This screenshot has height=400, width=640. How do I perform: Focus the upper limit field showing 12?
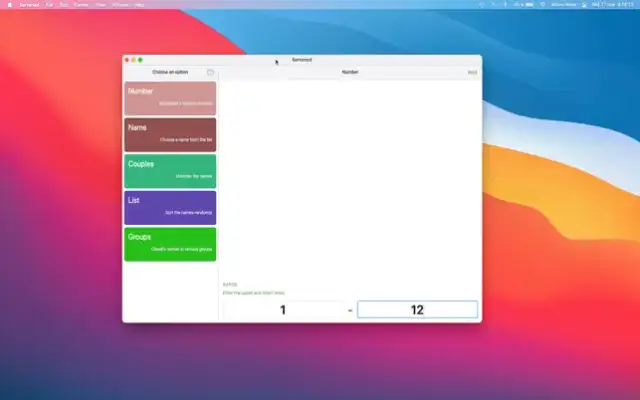[x=417, y=309]
